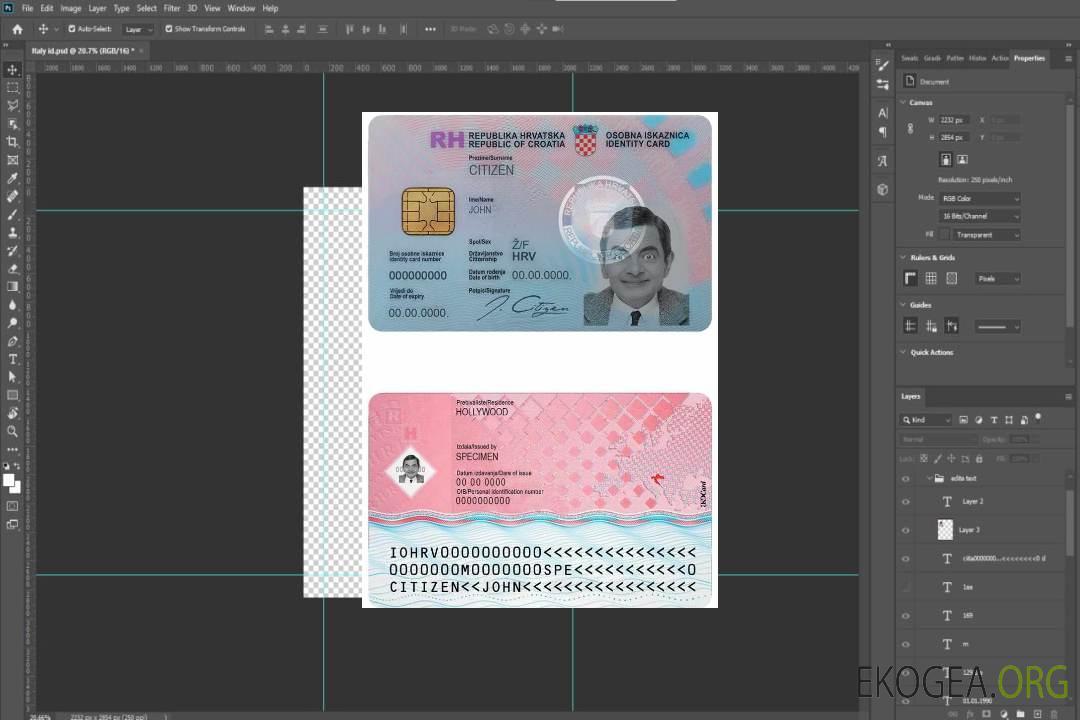Screen dimensions: 1080x720
Task: Open the guide line style dropdown
Action: (998, 327)
